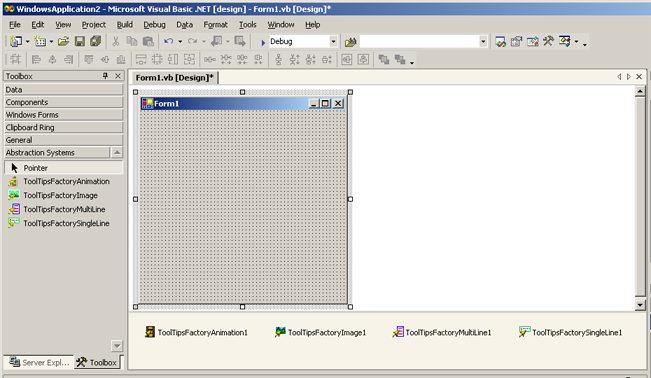The height and width of the screenshot is (378, 651).
Task: Open the Solution Explorer window icon
Action: (x=500, y=42)
